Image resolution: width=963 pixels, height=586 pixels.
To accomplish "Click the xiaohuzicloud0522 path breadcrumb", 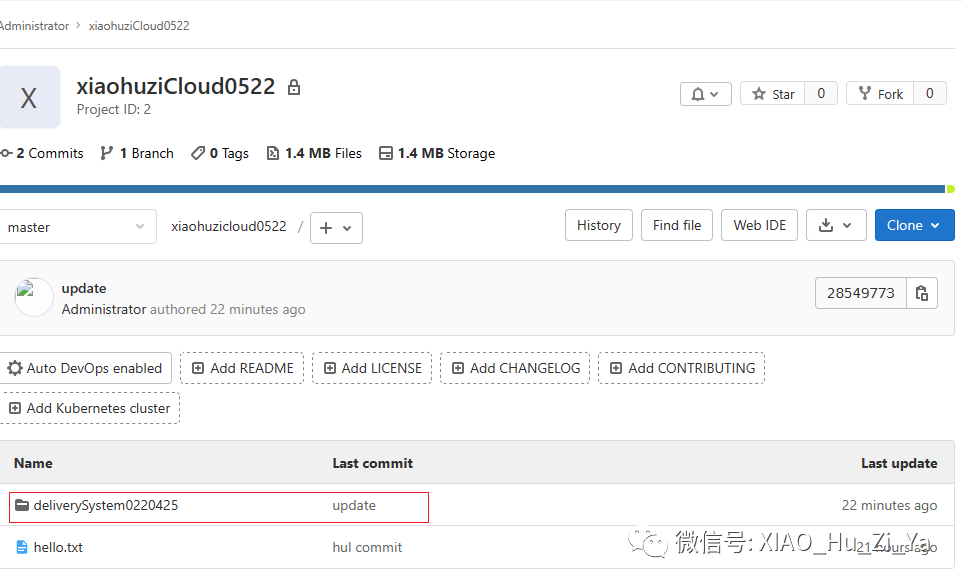I will (228, 227).
